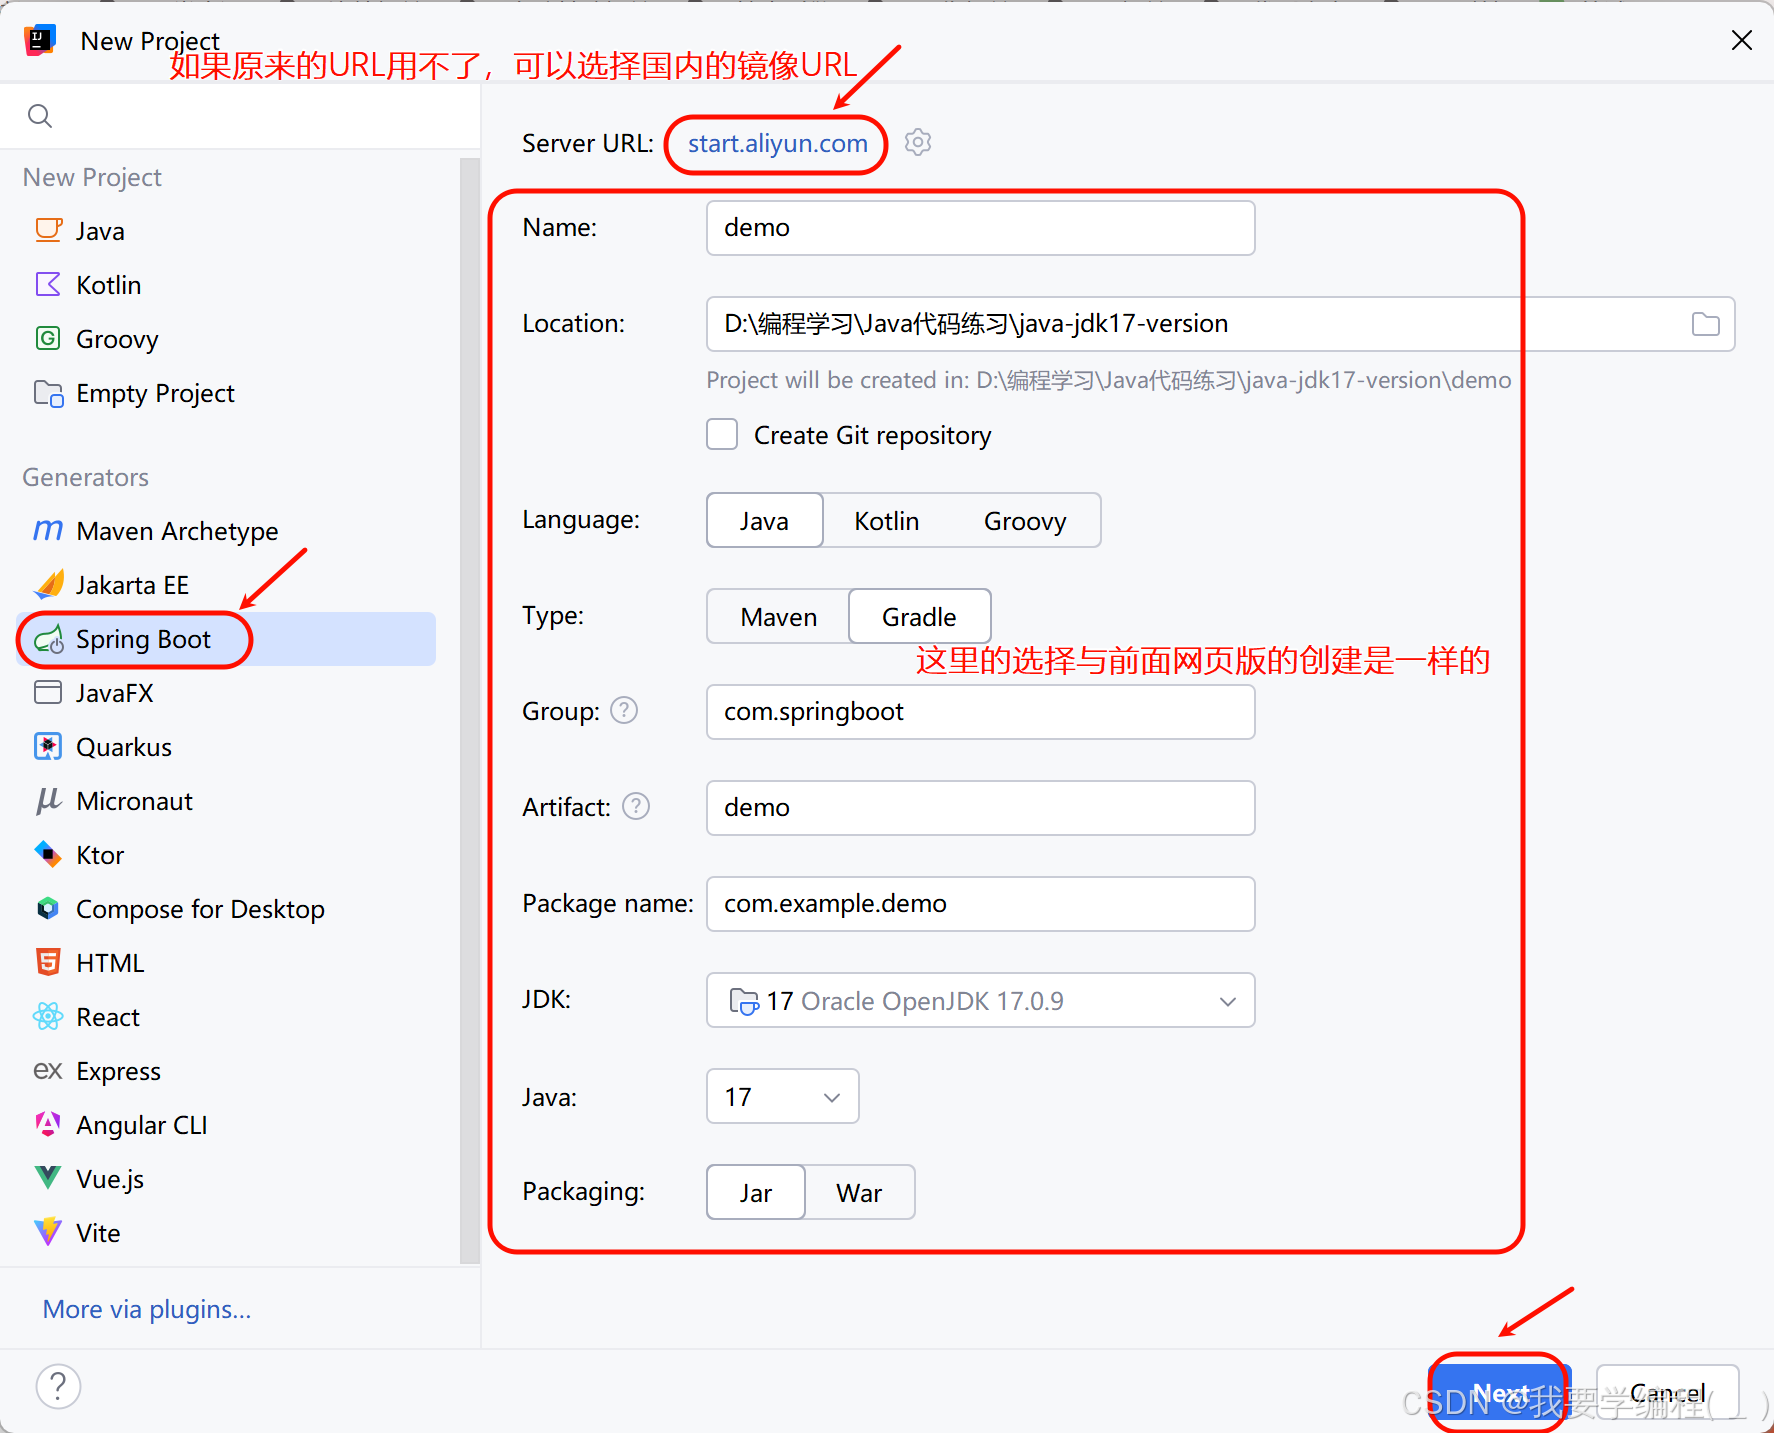Click the Vite generator icon

click(x=48, y=1233)
